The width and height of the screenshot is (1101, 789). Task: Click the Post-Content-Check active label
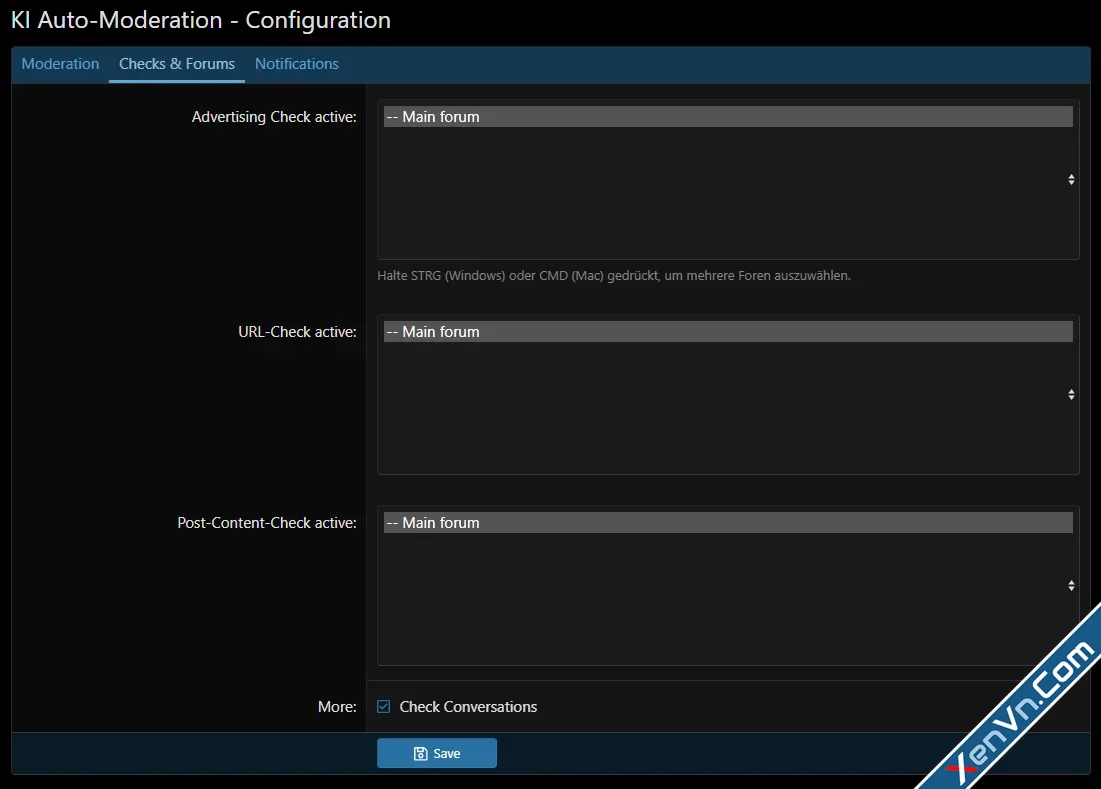[x=267, y=522]
